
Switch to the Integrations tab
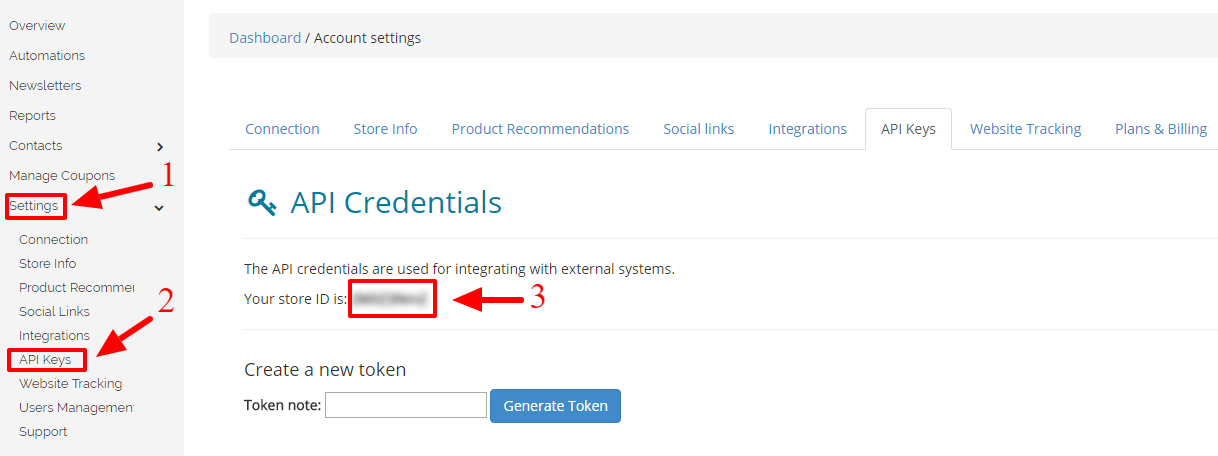[x=807, y=129]
